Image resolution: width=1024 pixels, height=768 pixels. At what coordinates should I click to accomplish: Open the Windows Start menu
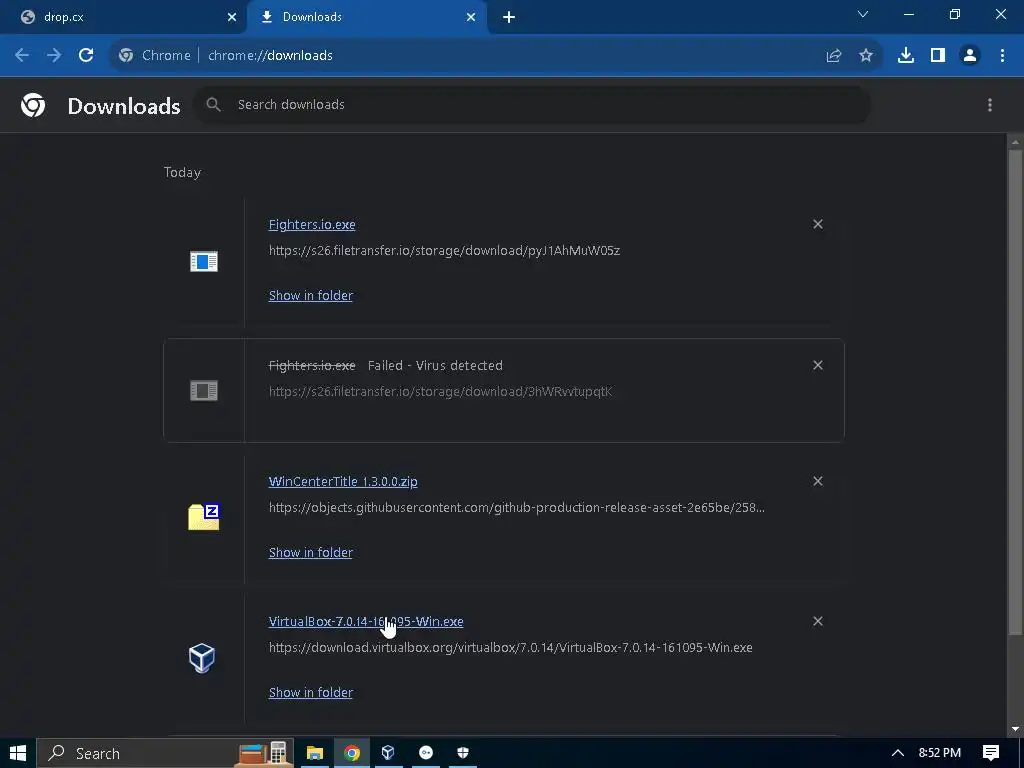[x=18, y=753]
